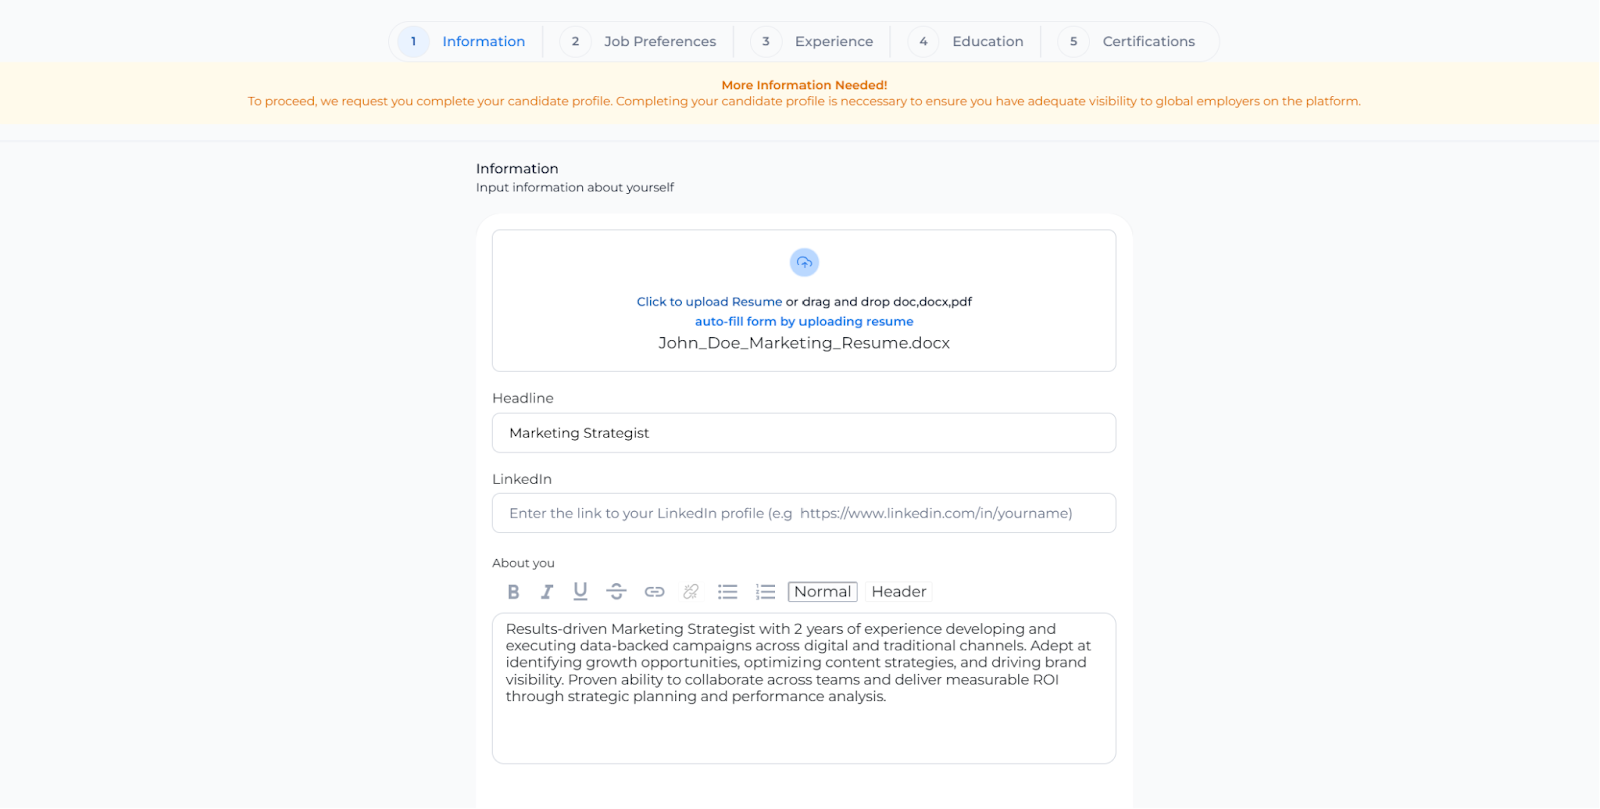This screenshot has height=809, width=1600.
Task: Create a bulleted list
Action: pyautogui.click(x=728, y=592)
